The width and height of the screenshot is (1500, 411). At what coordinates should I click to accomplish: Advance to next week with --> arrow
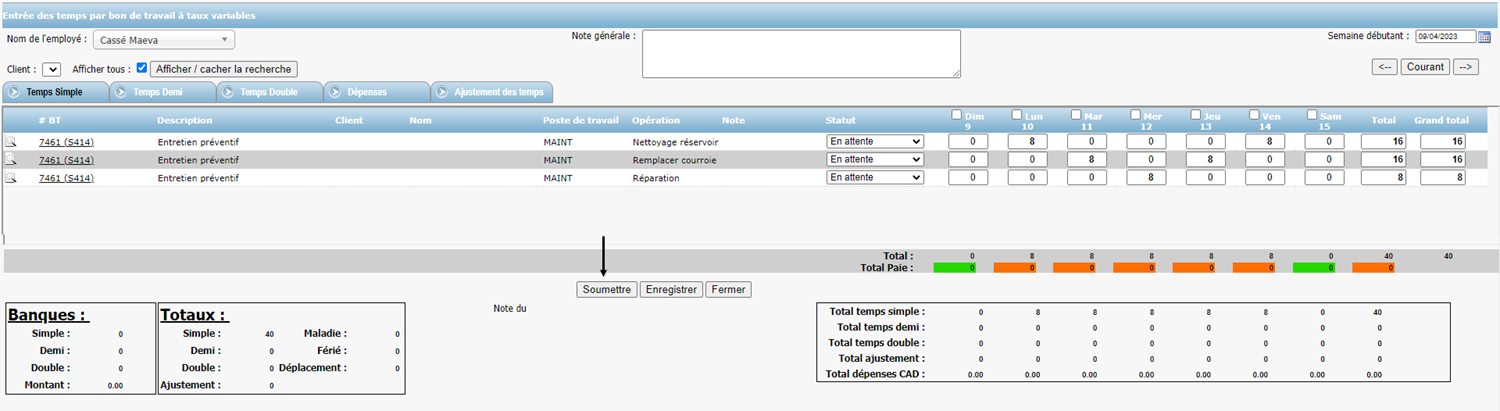(1466, 67)
